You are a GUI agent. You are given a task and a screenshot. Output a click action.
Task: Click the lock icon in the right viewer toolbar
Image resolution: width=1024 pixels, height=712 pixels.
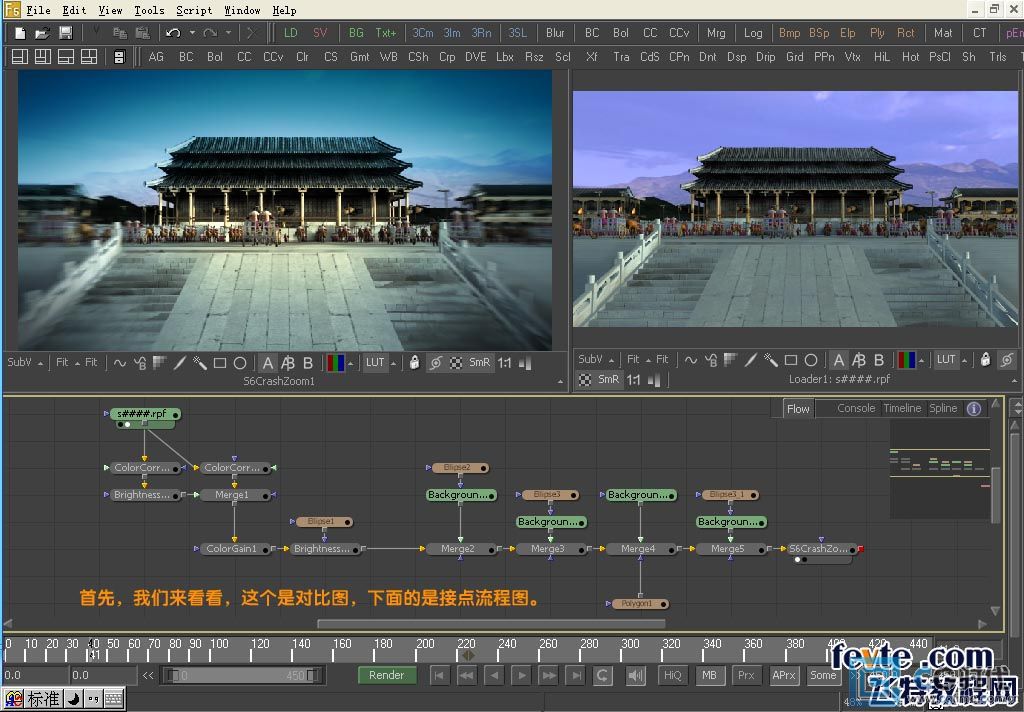tap(985, 359)
